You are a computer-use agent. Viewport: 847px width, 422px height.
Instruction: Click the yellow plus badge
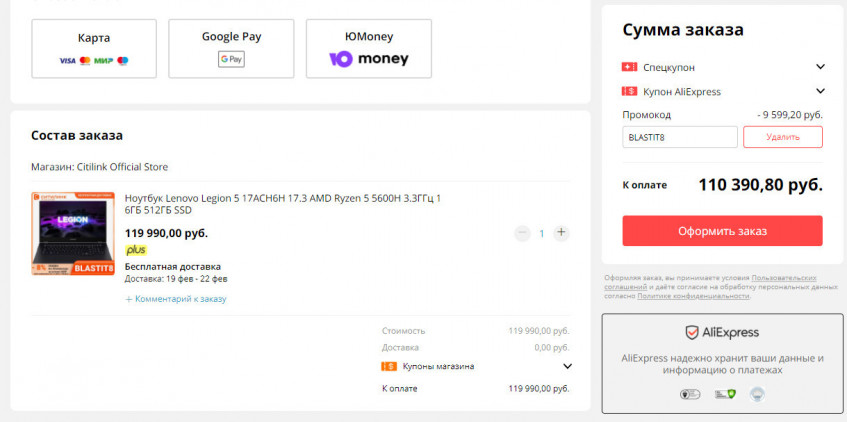[136, 250]
